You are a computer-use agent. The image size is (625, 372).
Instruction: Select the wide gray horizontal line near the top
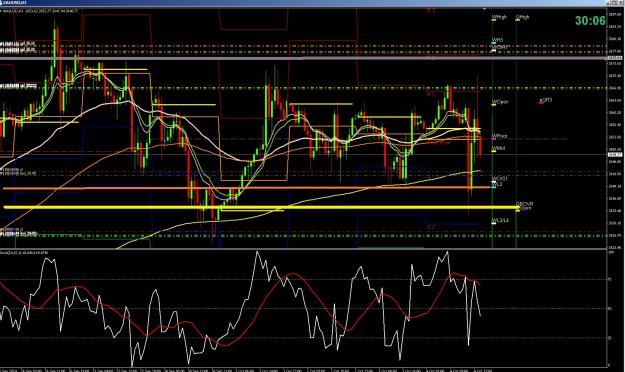[x=303, y=58]
